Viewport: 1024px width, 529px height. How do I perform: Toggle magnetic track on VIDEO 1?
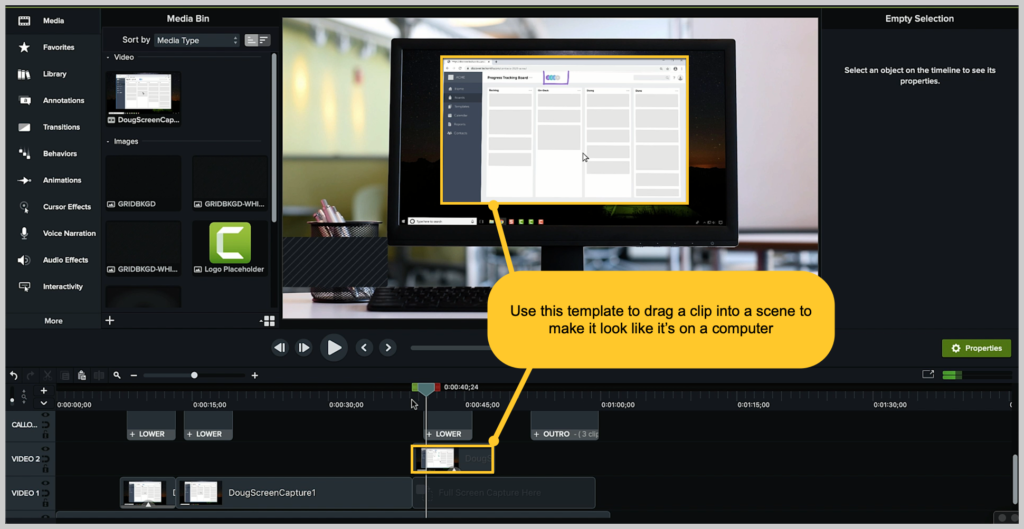coord(46,493)
